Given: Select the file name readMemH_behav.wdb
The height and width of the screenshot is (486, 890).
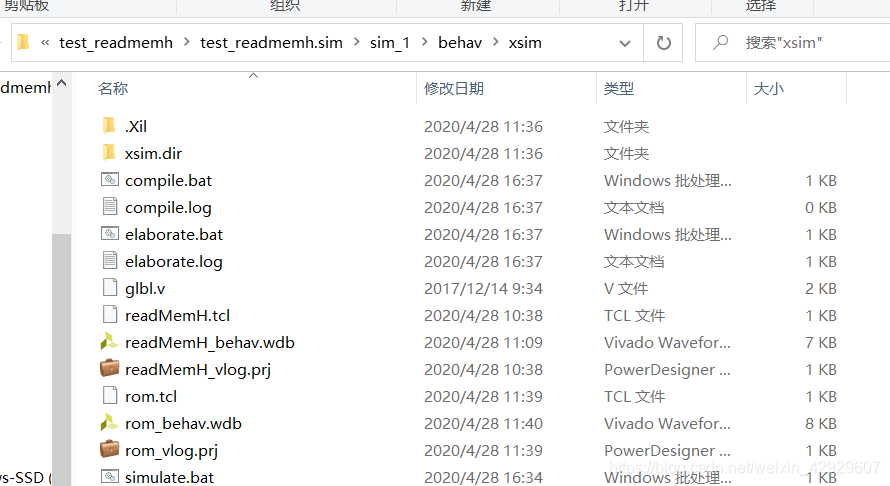Looking at the screenshot, I should (209, 342).
